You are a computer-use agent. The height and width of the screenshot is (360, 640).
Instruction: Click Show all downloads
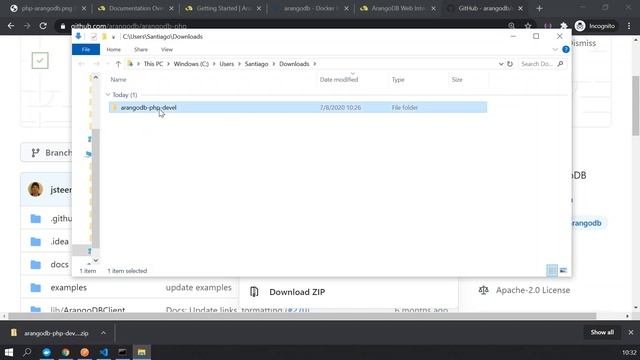(602, 332)
